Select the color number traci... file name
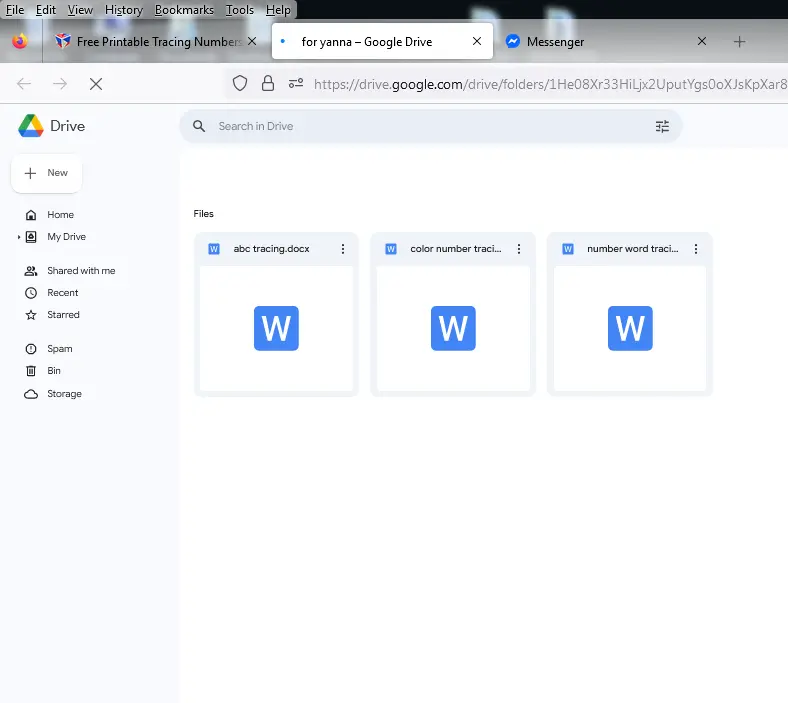788x703 pixels. tap(456, 249)
